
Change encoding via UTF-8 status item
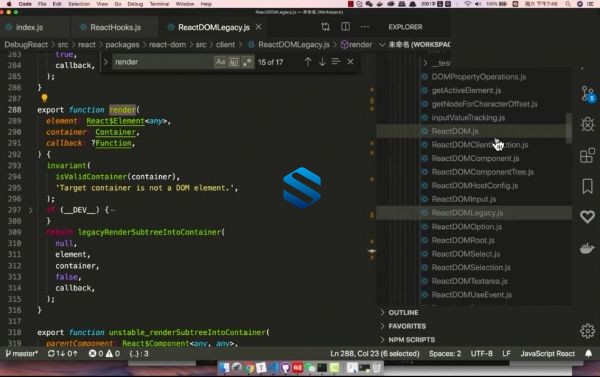click(481, 354)
